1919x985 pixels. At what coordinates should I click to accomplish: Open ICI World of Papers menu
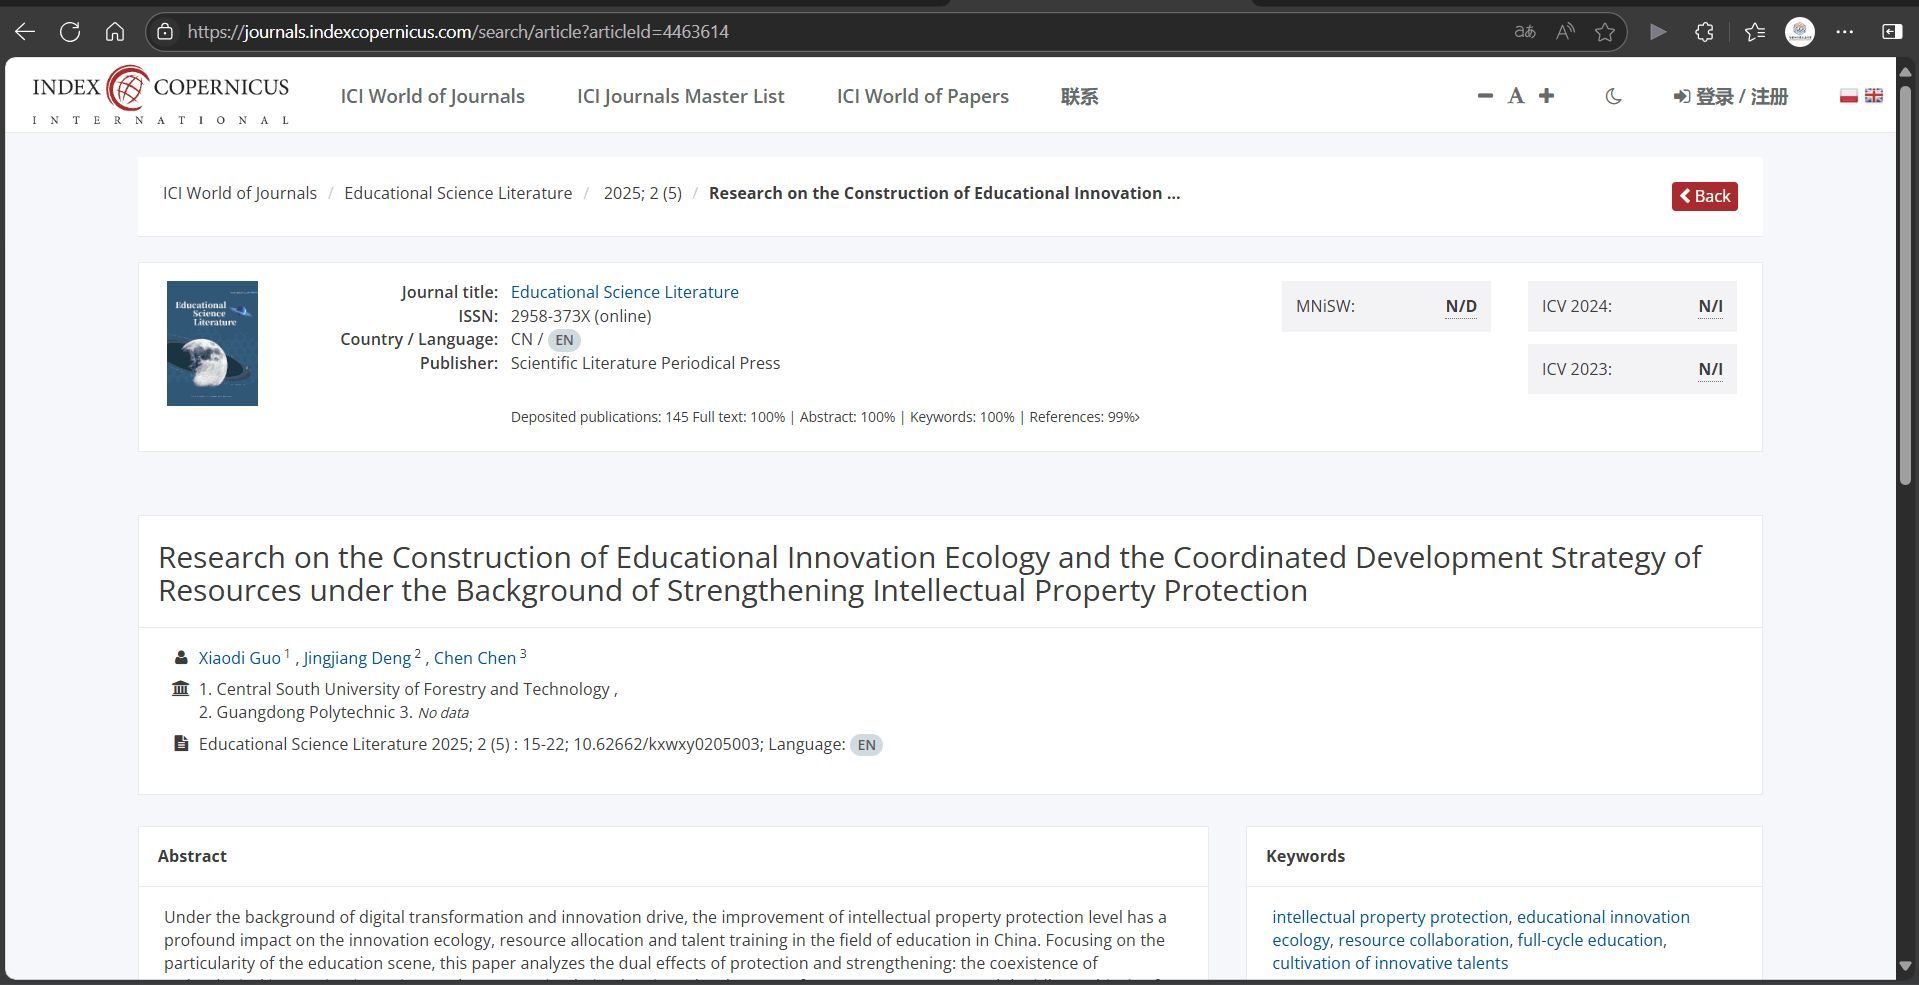coord(922,96)
